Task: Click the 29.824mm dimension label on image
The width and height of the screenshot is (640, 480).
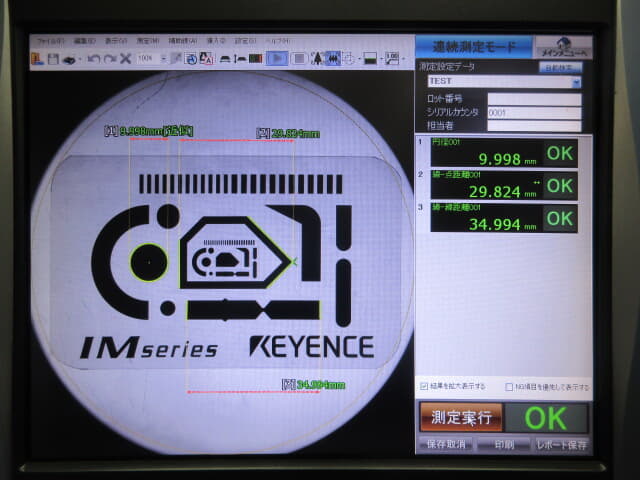Action: 288,133
